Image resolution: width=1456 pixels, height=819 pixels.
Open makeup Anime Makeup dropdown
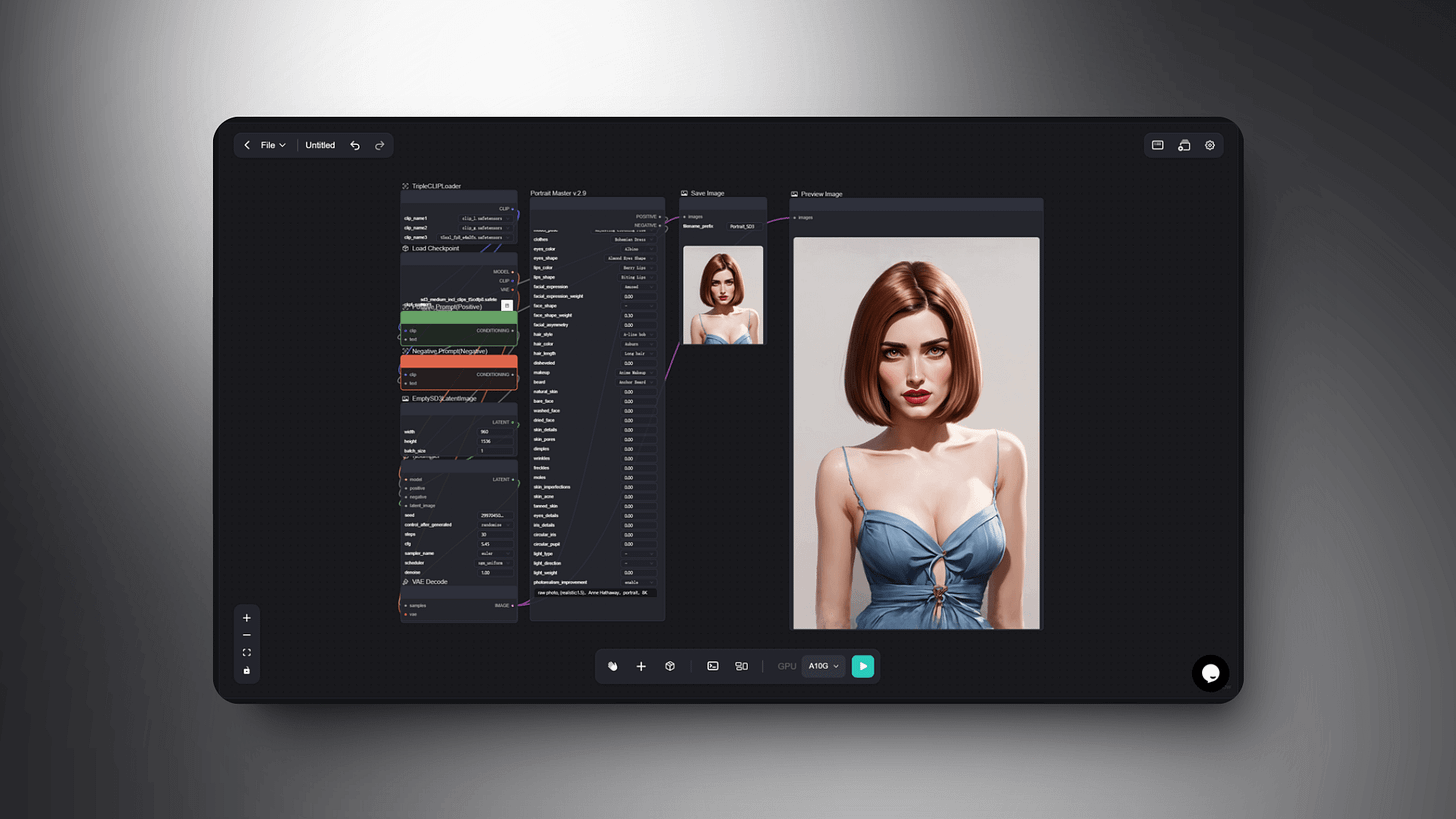tap(637, 372)
